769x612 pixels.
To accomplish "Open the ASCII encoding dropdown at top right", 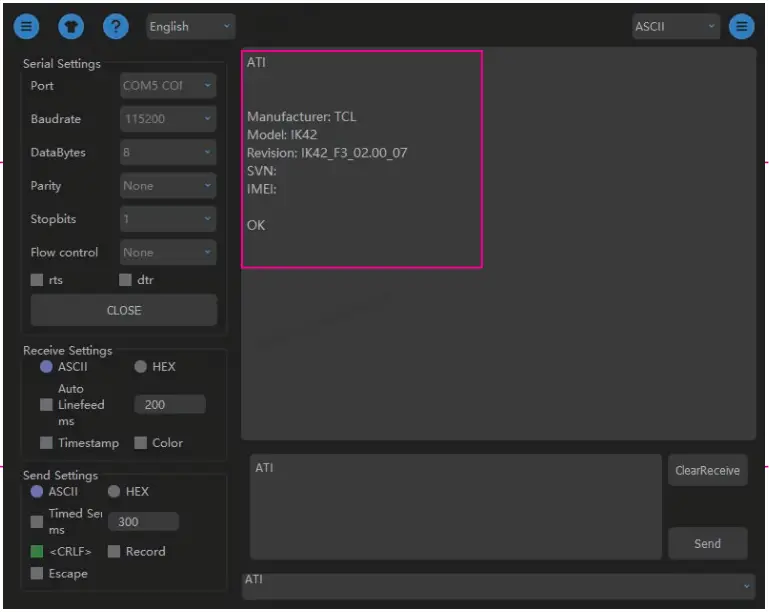I will [675, 26].
